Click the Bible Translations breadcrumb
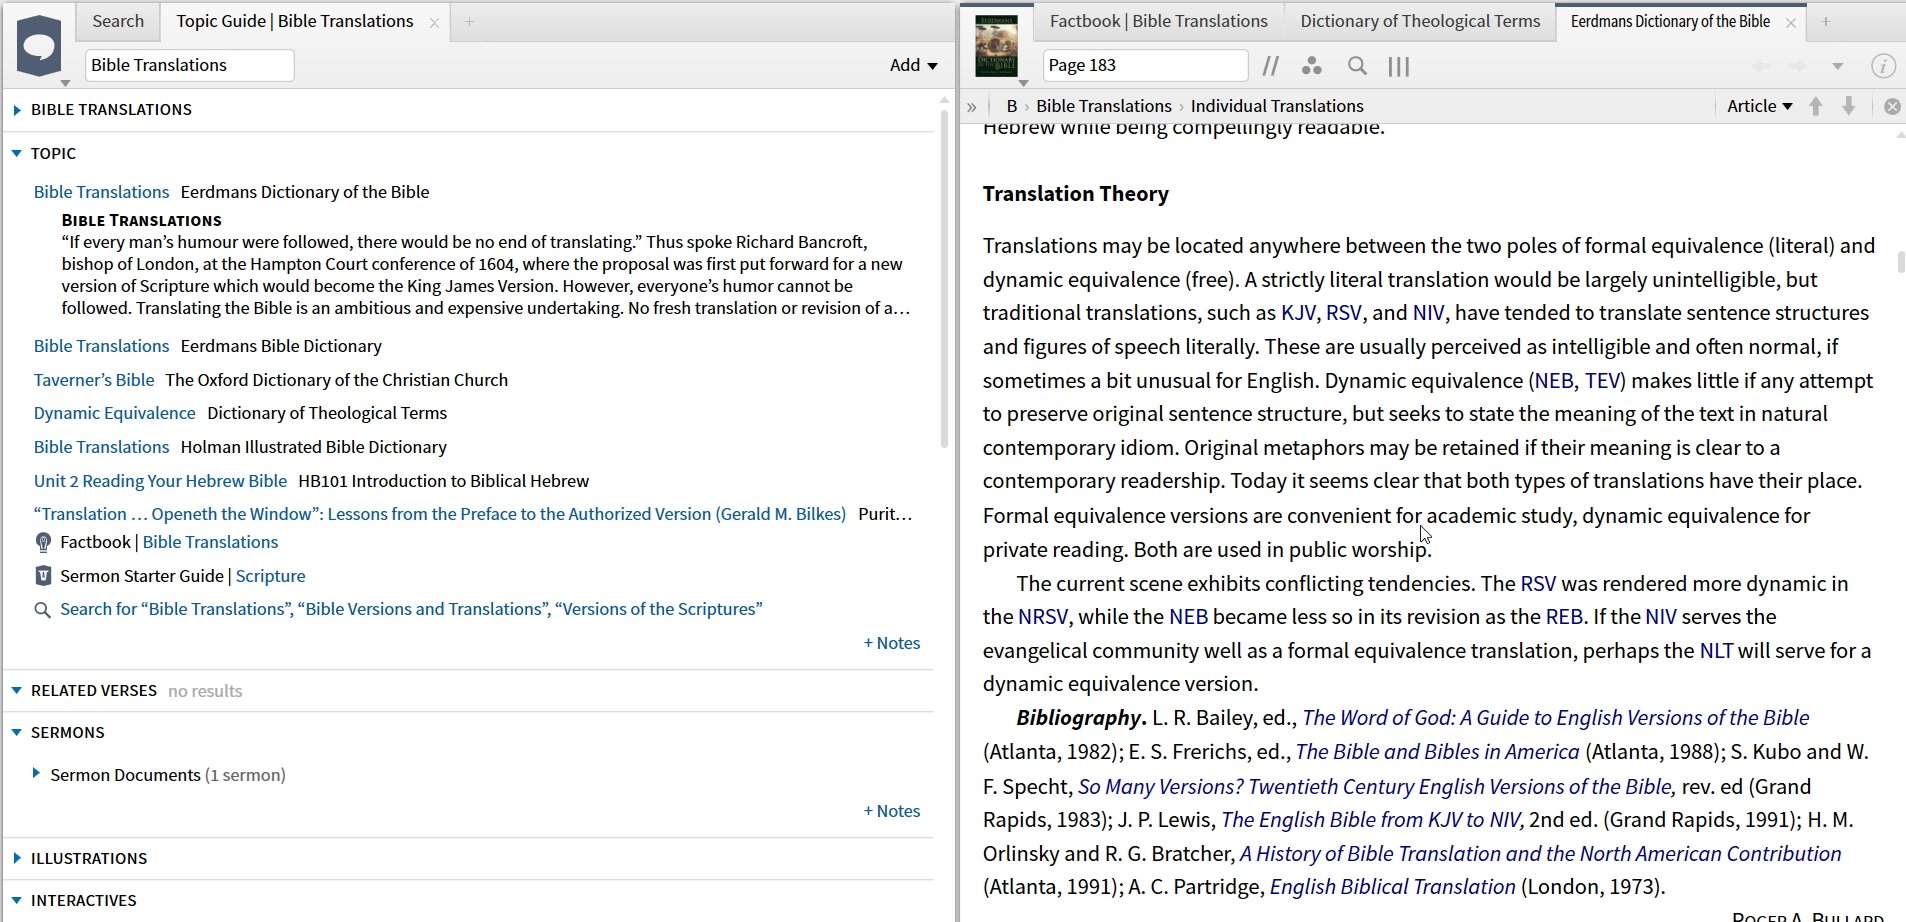The image size is (1906, 922). point(1104,106)
